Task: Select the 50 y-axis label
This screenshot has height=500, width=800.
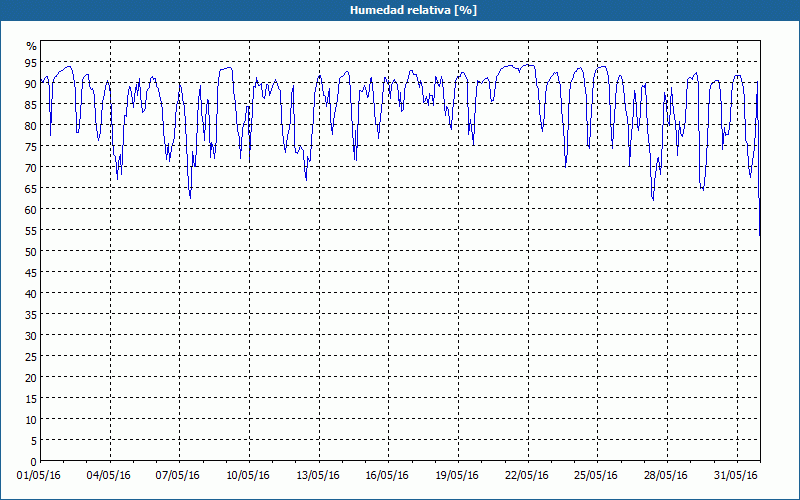Action: (x=31, y=252)
